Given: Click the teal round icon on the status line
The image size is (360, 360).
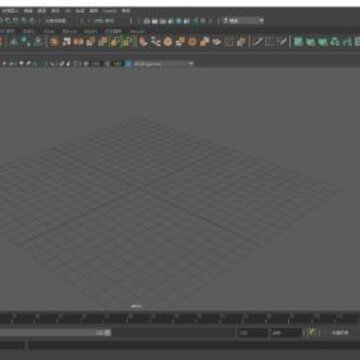Looking at the screenshot, I should point(179,21).
